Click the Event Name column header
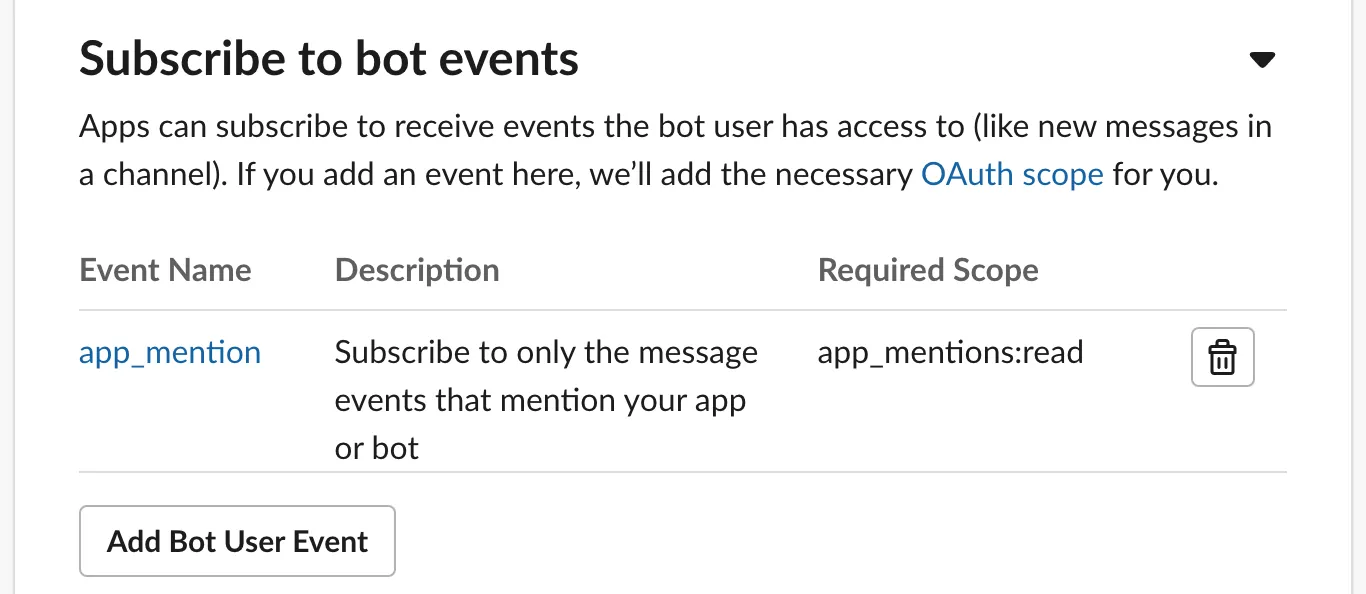Screen dimensions: 1366x594 (165, 270)
